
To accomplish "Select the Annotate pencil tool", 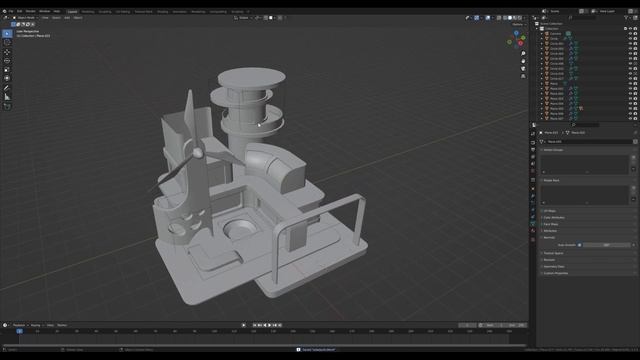I will click(x=7, y=88).
